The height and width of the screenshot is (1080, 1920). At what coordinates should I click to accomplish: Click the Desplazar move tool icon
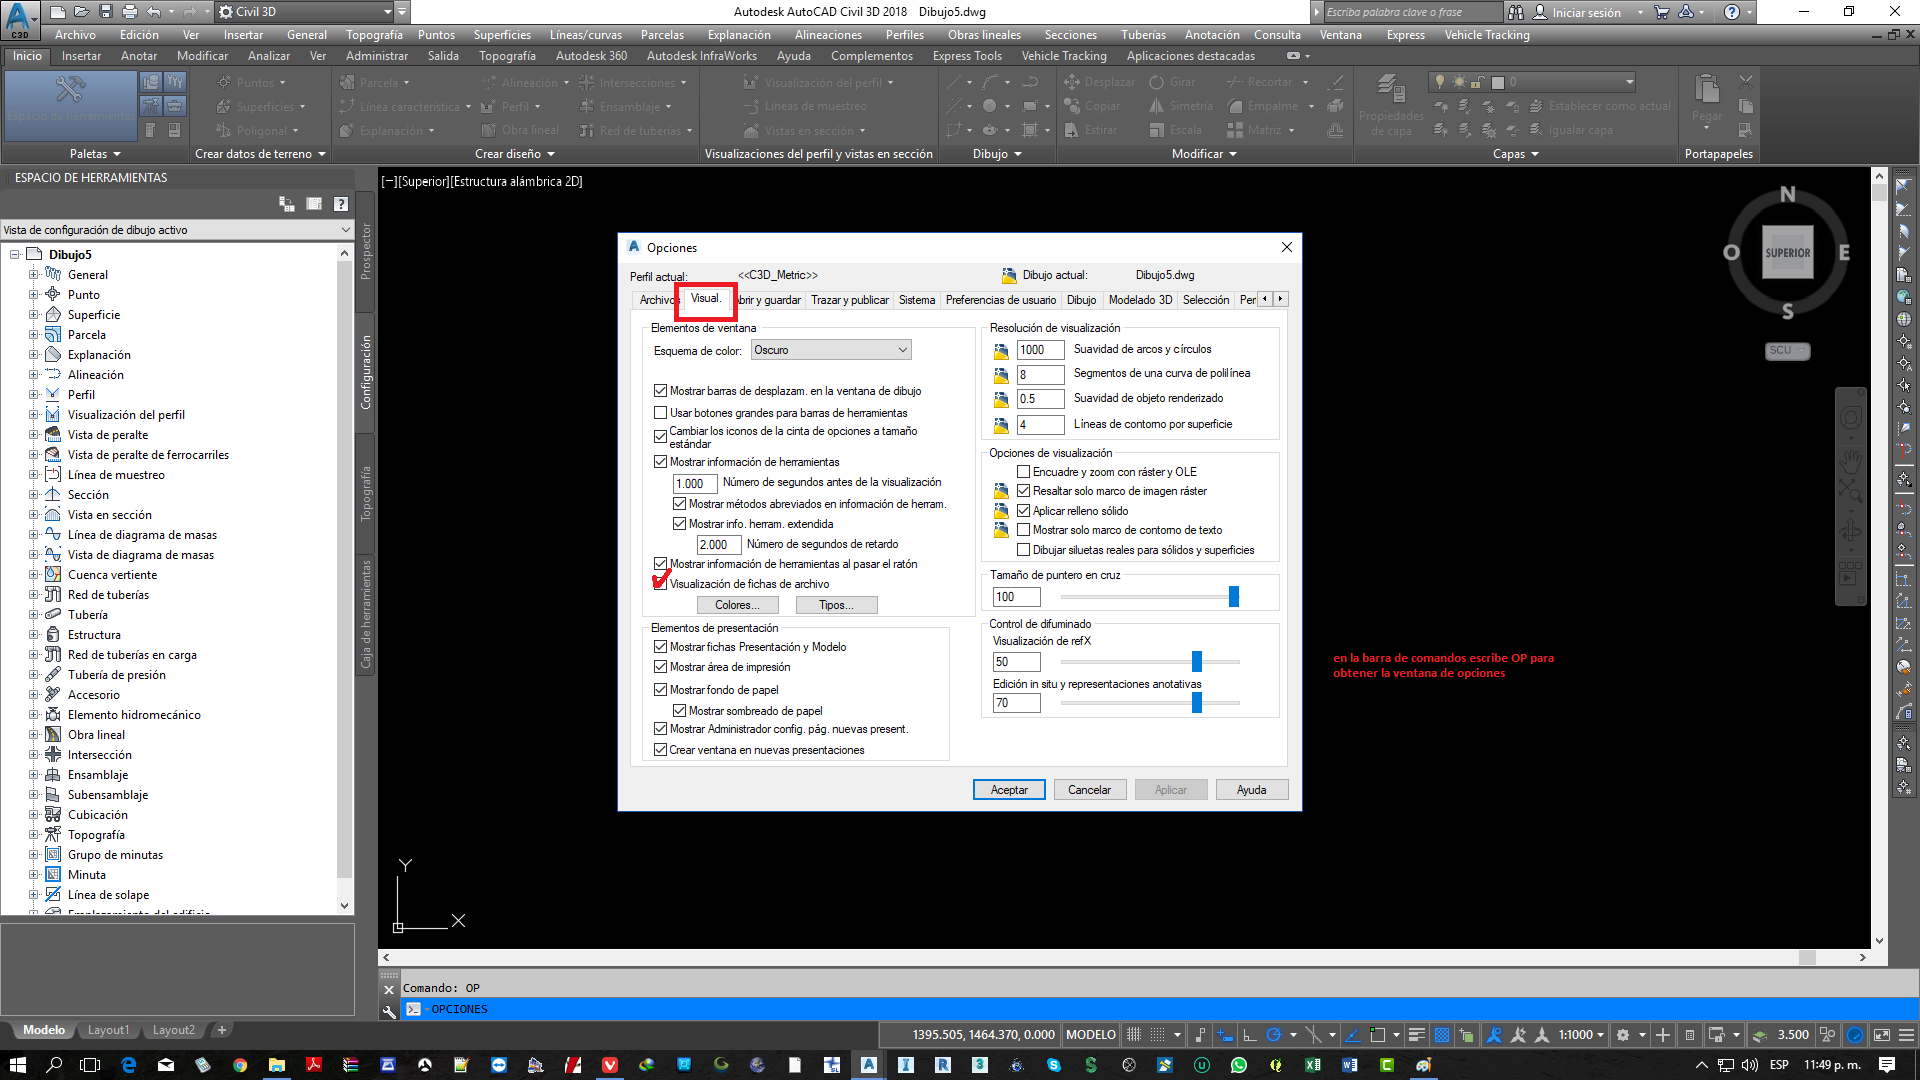[x=1072, y=82]
